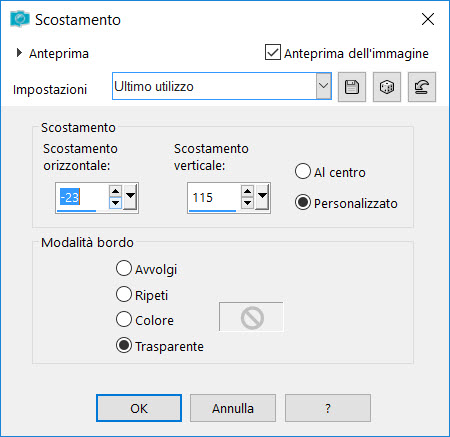The width and height of the screenshot is (450, 437).
Task: Click the randomize parameters dice icon
Action: (387, 87)
